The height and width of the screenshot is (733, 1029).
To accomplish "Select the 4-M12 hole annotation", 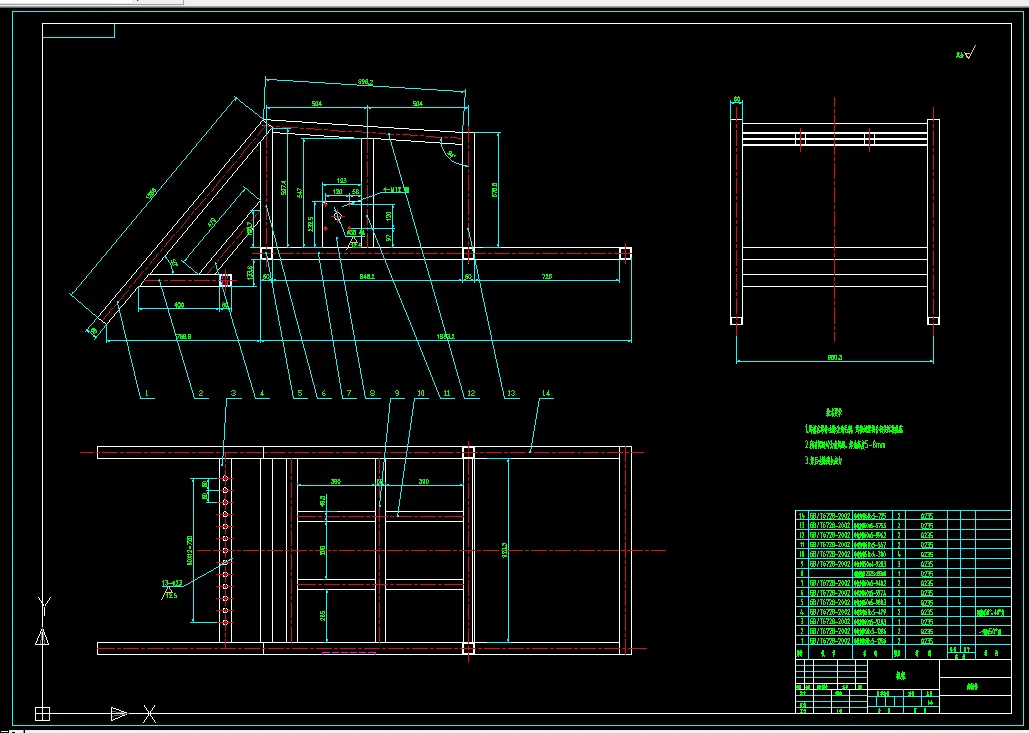I will [x=396, y=190].
